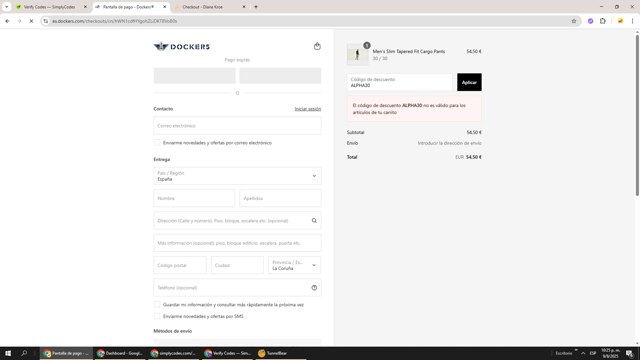Viewport: 640px width, 360px height.
Task: Click the Escritorio toolbar label on taskbar
Action: (564, 353)
